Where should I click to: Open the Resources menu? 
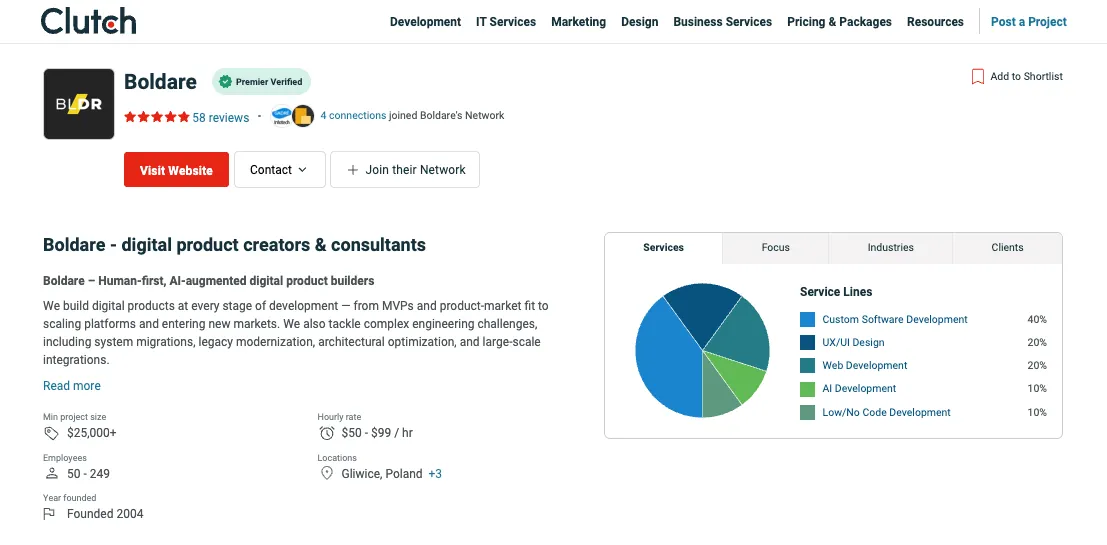point(935,22)
